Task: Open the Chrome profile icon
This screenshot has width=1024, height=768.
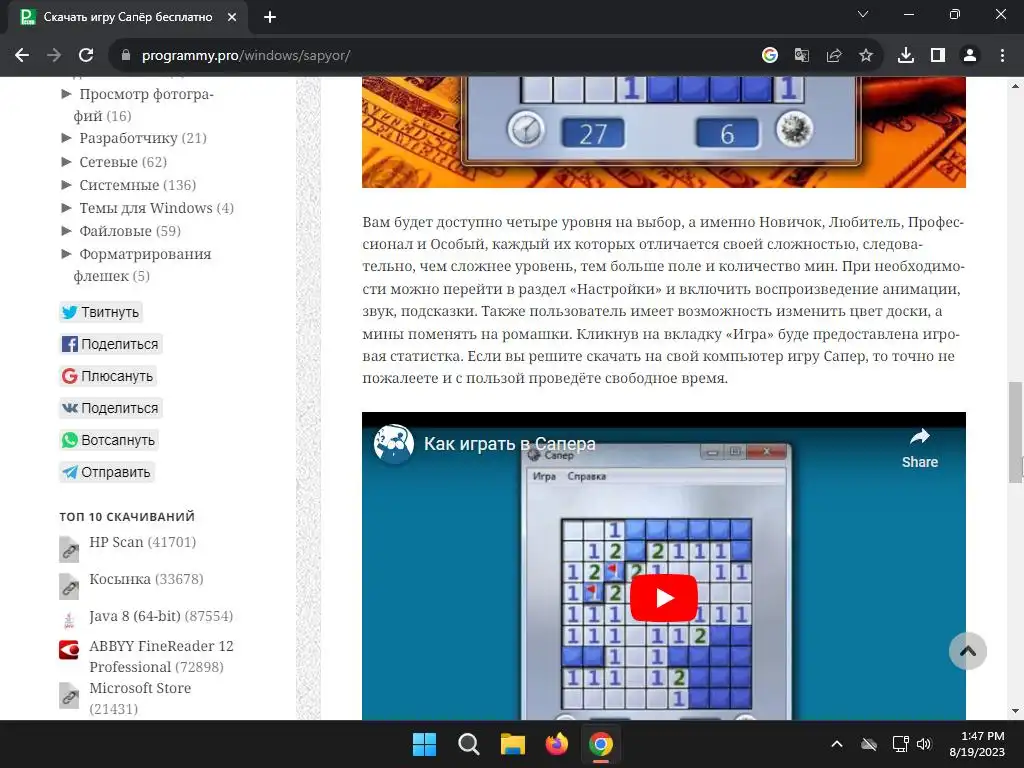Action: 970,56
